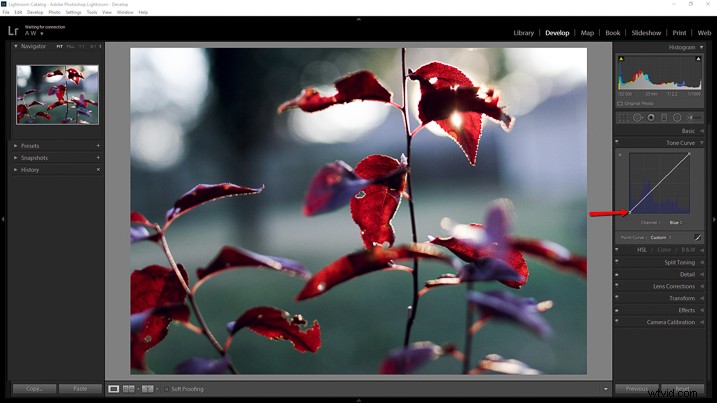Screen dimensions: 717x403
Task: Select the Graduated Filter tool
Action: 664,118
